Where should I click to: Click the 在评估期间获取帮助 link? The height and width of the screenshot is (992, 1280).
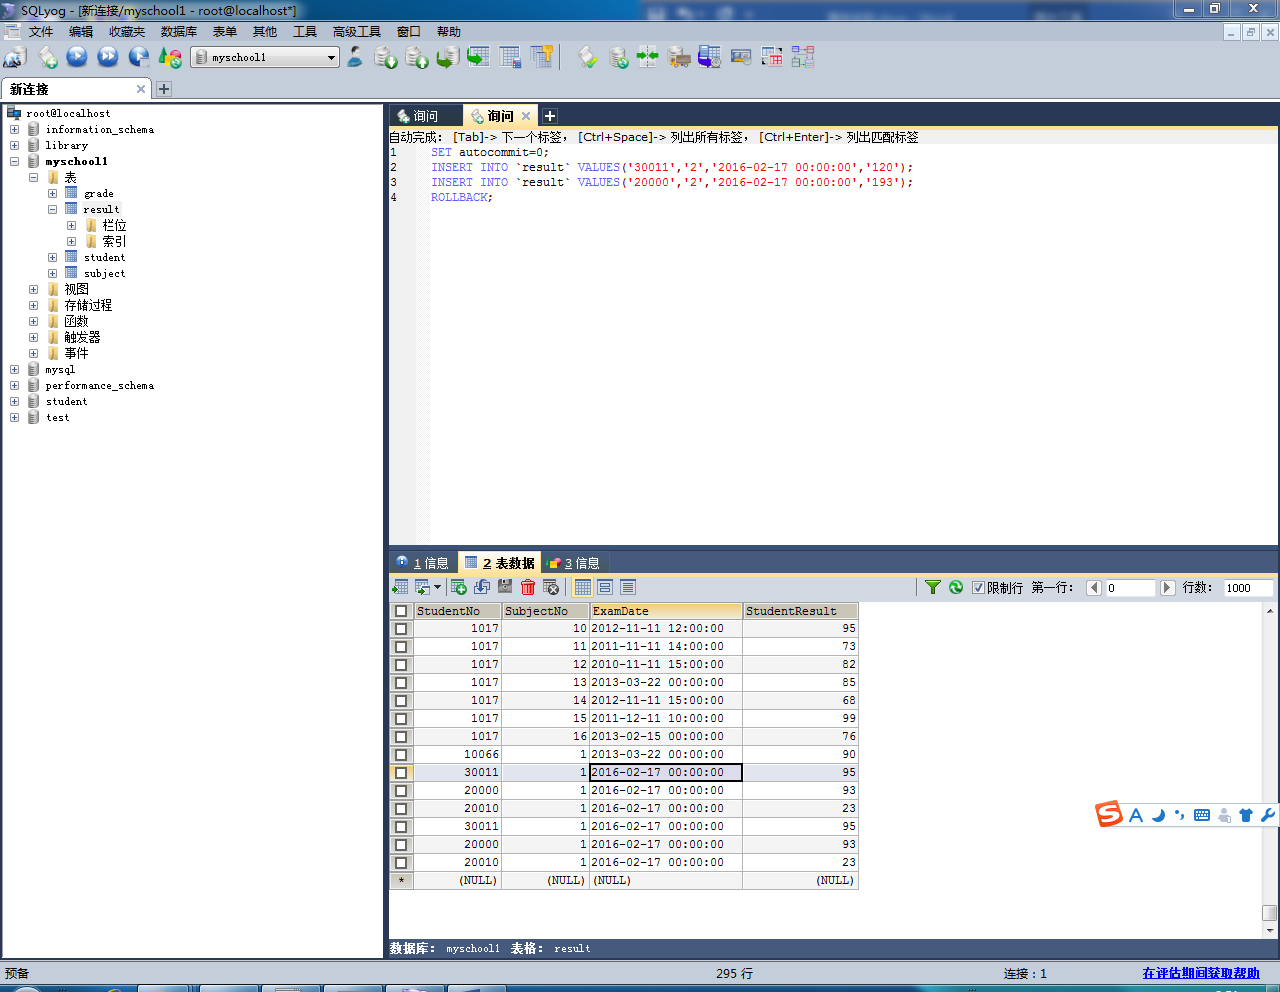coord(1201,973)
